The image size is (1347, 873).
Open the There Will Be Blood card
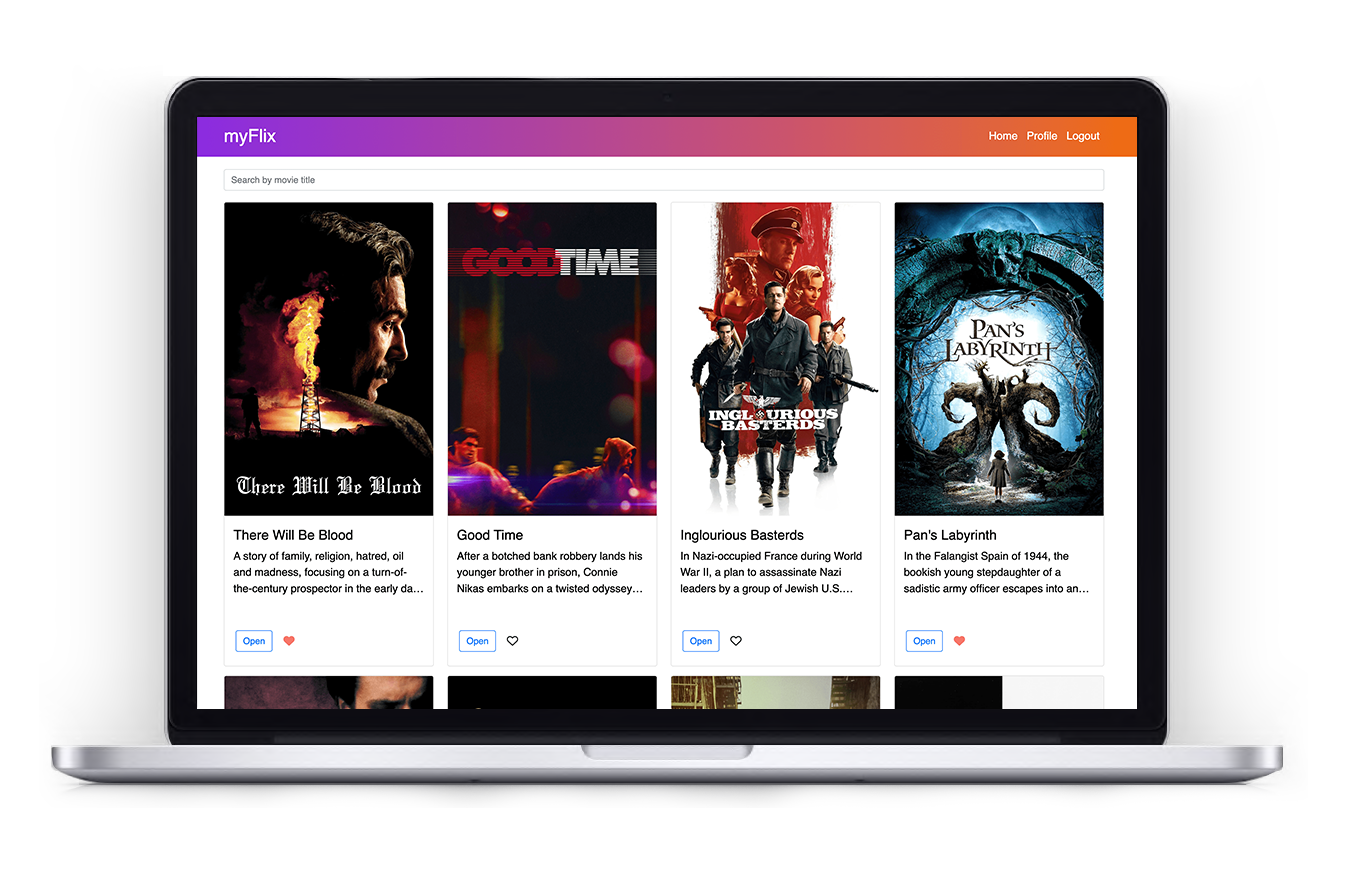[254, 641]
